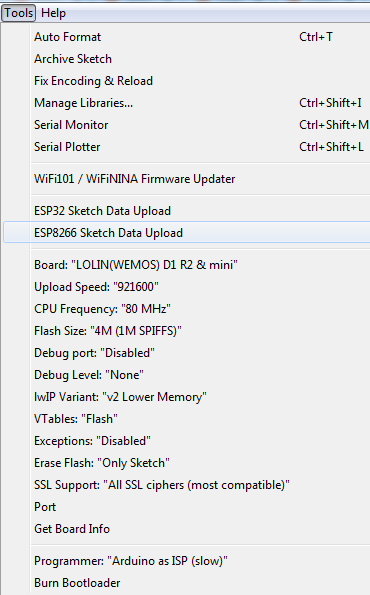Open the Help menu
The width and height of the screenshot is (370, 595).
tap(53, 13)
